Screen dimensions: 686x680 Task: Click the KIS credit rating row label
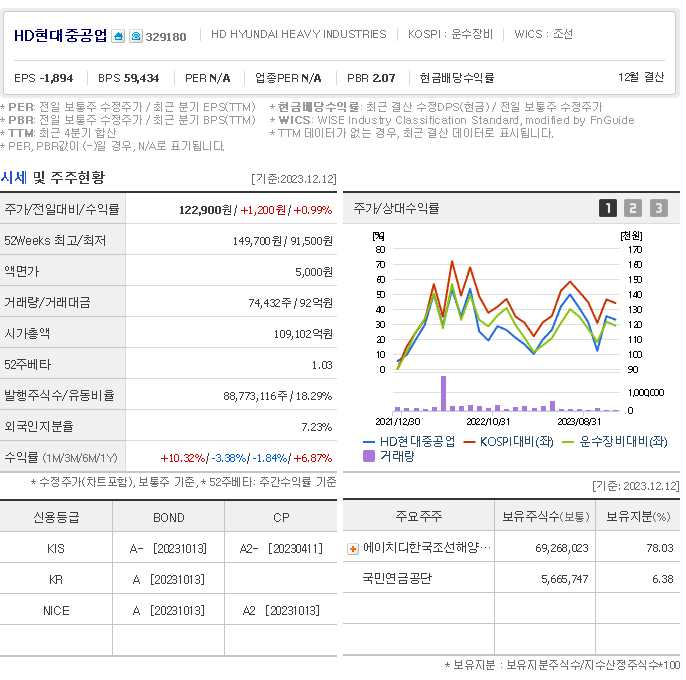(56, 549)
